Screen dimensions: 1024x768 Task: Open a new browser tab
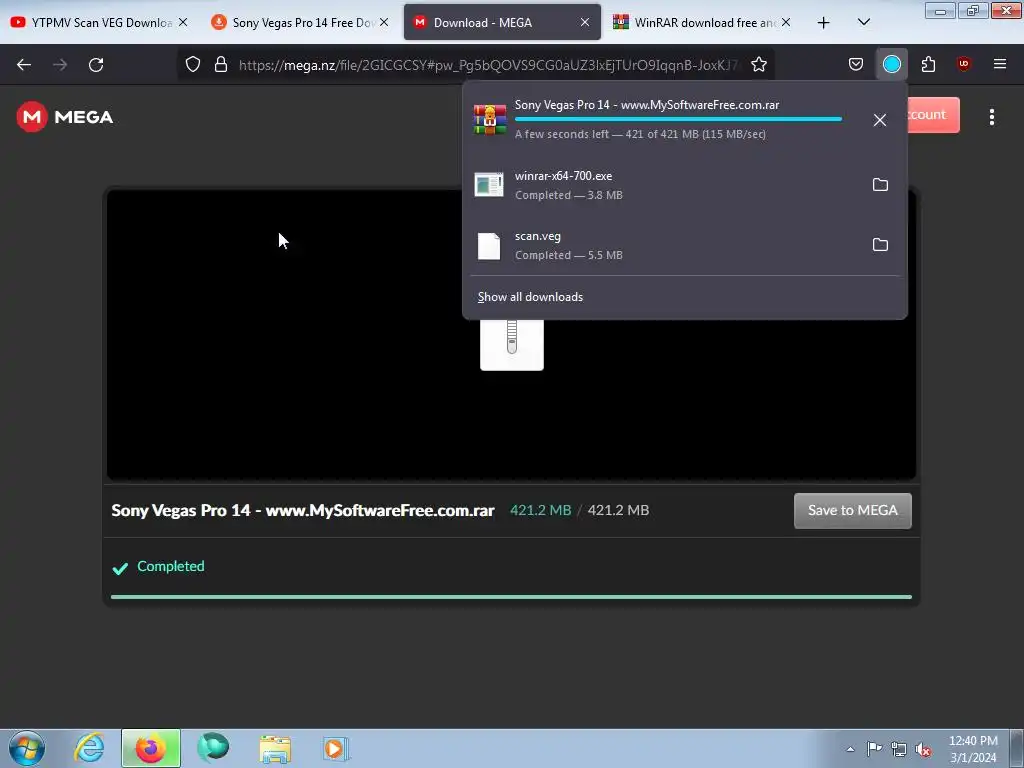[x=824, y=23]
